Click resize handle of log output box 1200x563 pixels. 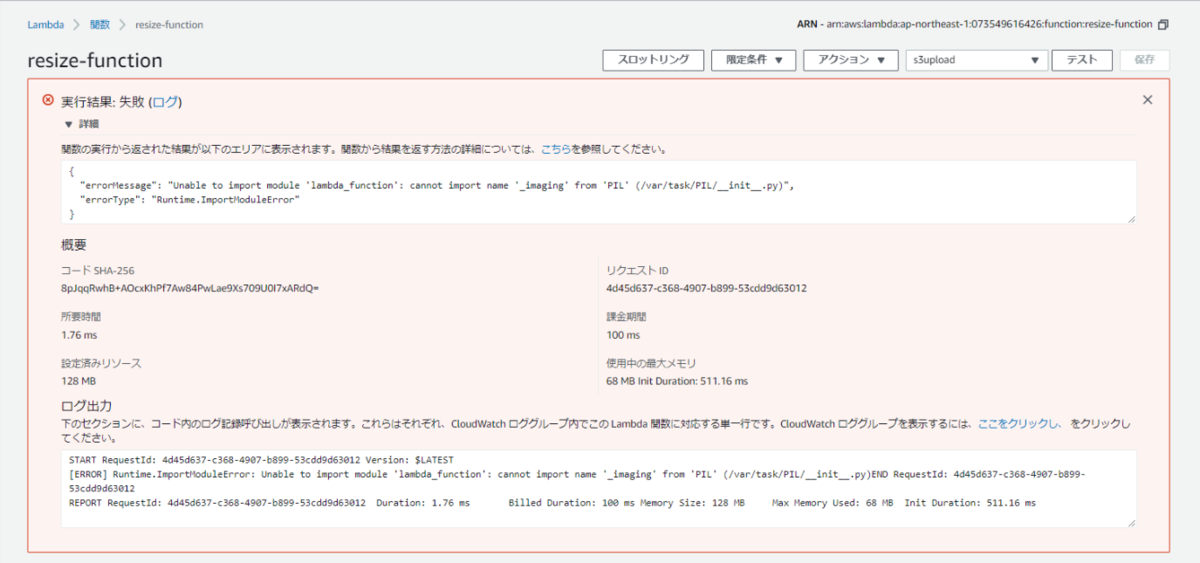click(1131, 522)
